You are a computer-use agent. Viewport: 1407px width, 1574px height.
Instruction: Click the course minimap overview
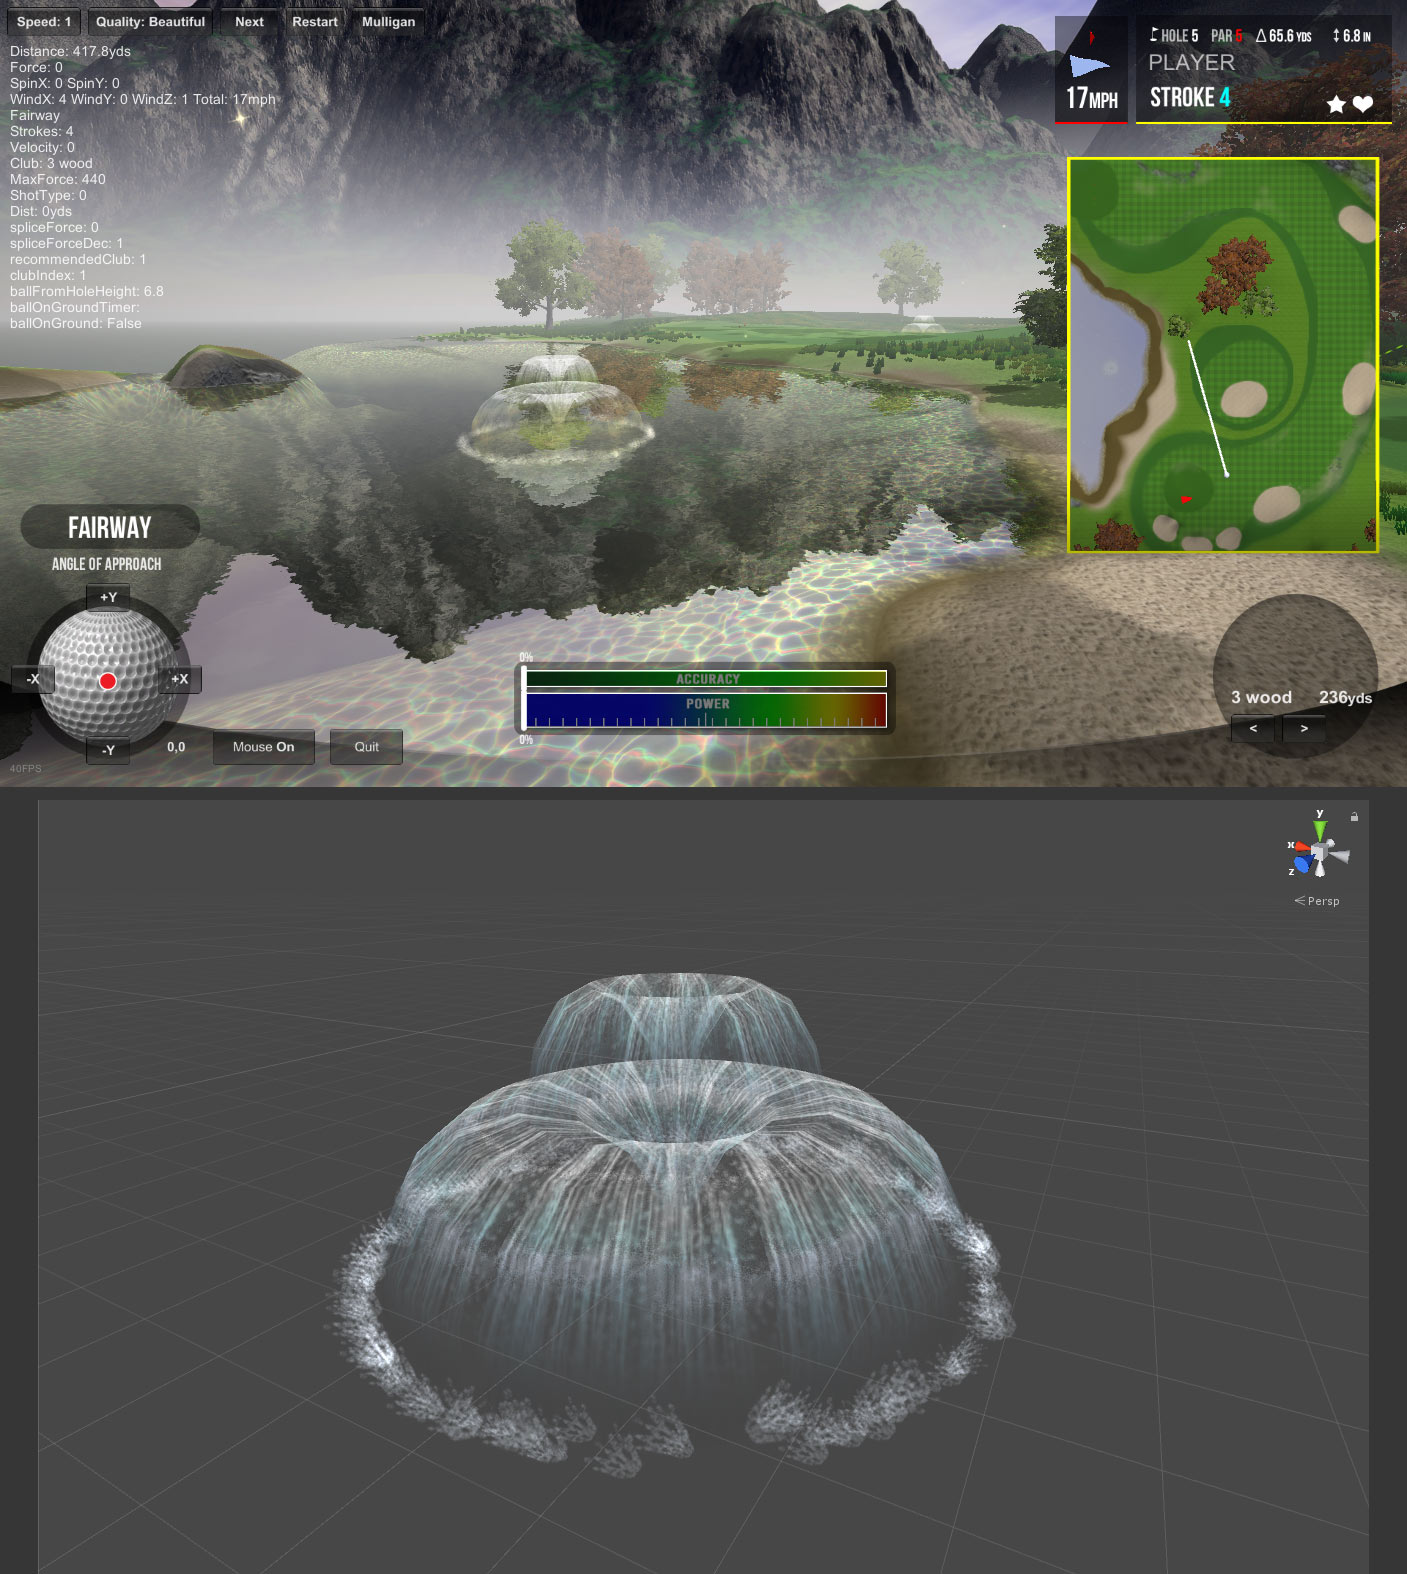point(1222,355)
